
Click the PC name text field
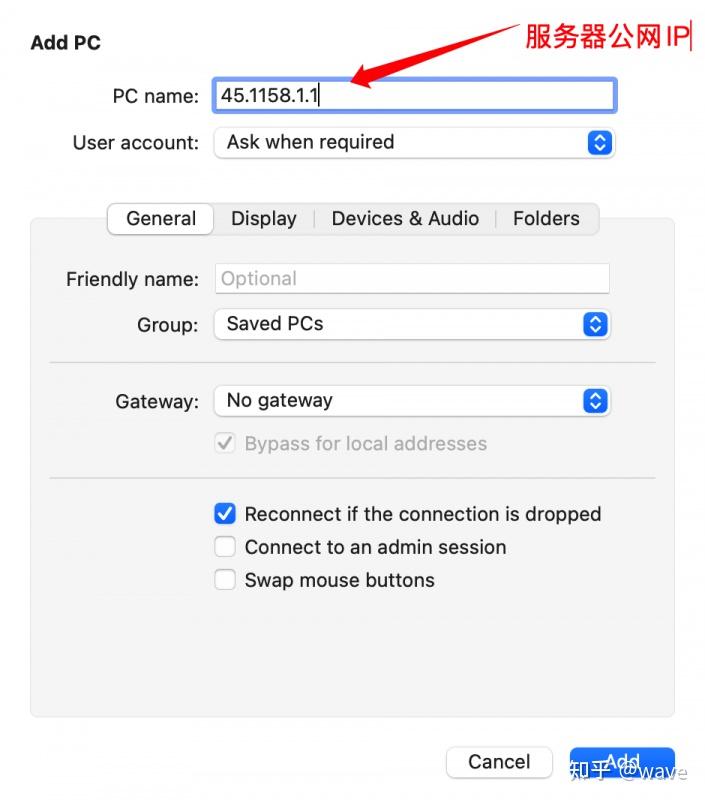point(413,96)
